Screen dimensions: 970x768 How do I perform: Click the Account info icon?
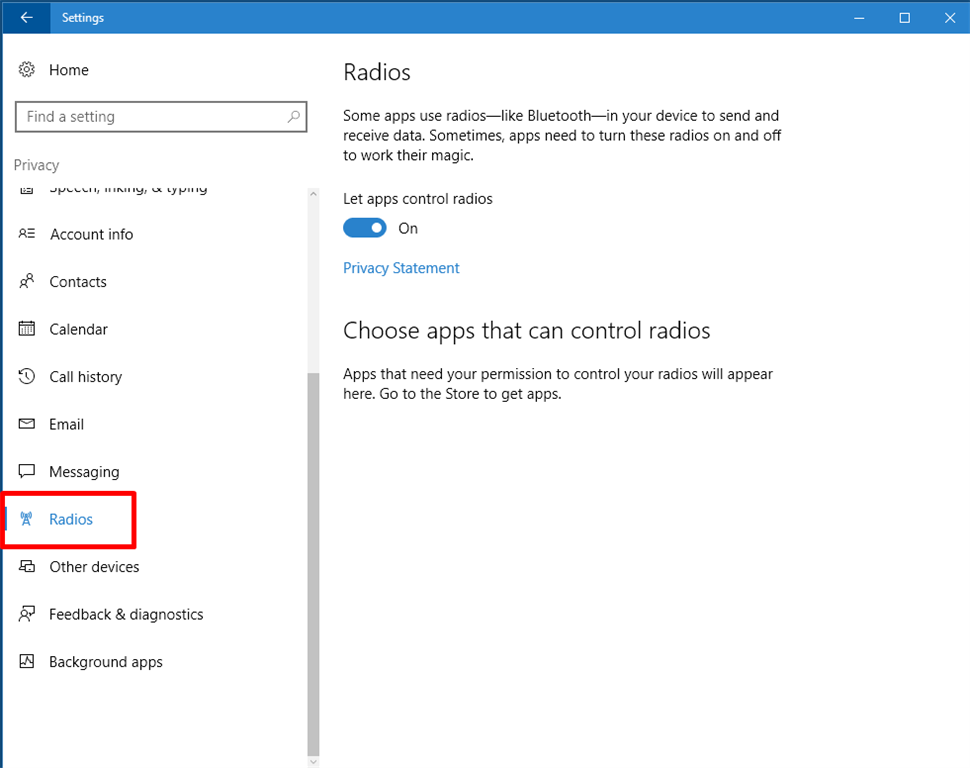pos(27,234)
